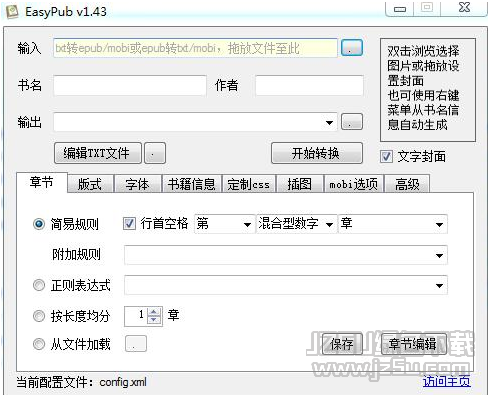Select the 正则表达式 radio button
This screenshot has height=395, width=488.
click(x=39, y=285)
